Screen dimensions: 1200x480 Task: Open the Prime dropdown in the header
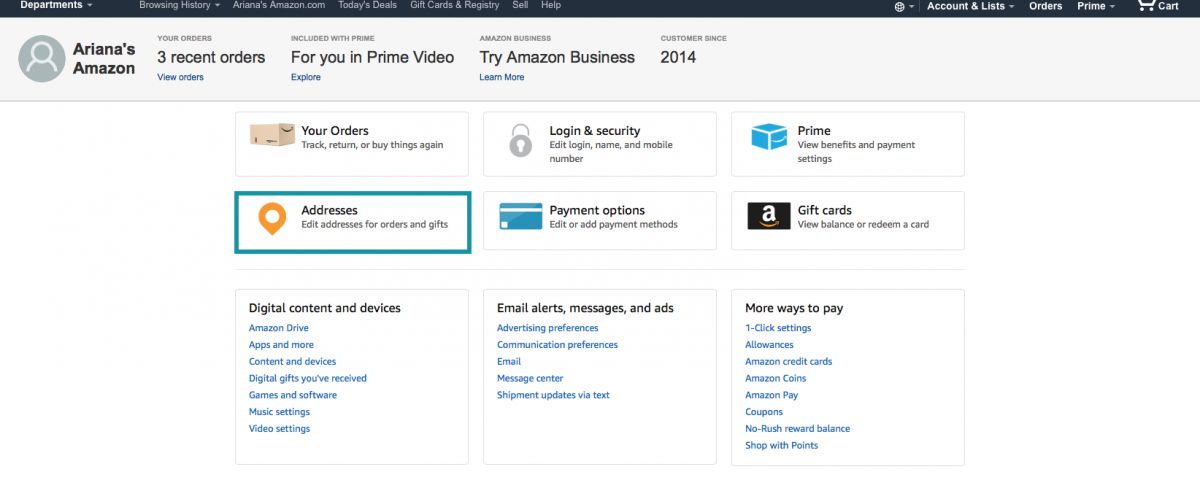pyautogui.click(x=1096, y=6)
